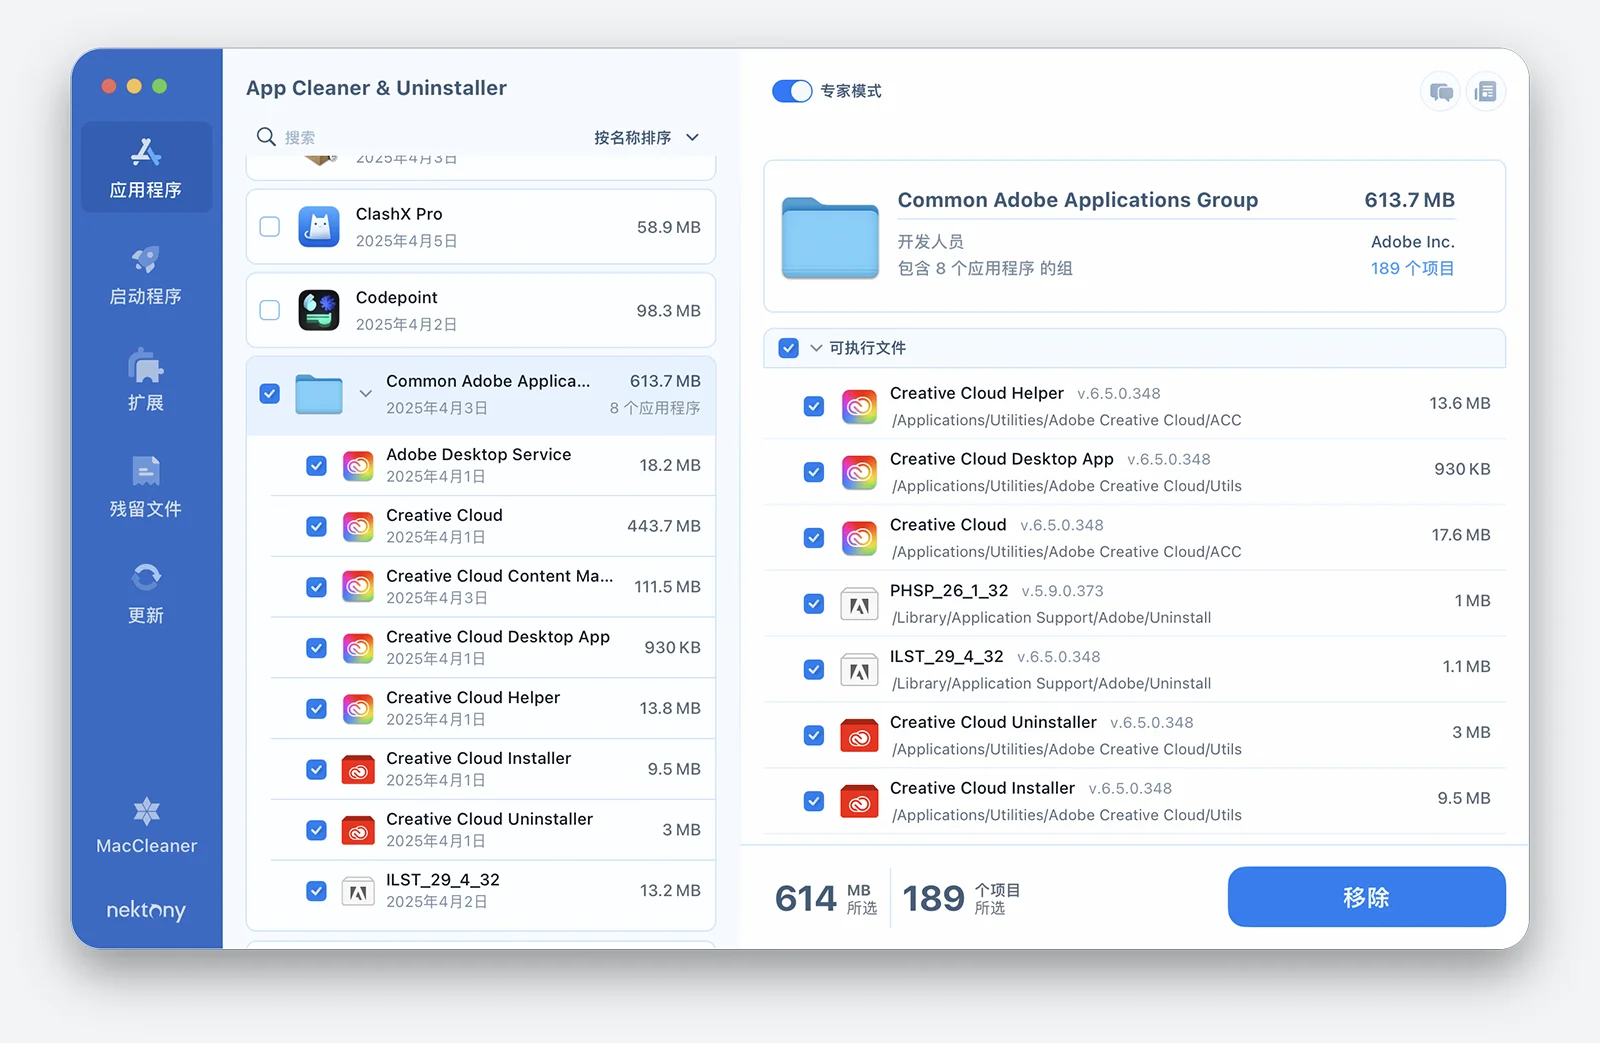Open the MacCleaner promotion item
This screenshot has width=1600, height=1043.
147,826
